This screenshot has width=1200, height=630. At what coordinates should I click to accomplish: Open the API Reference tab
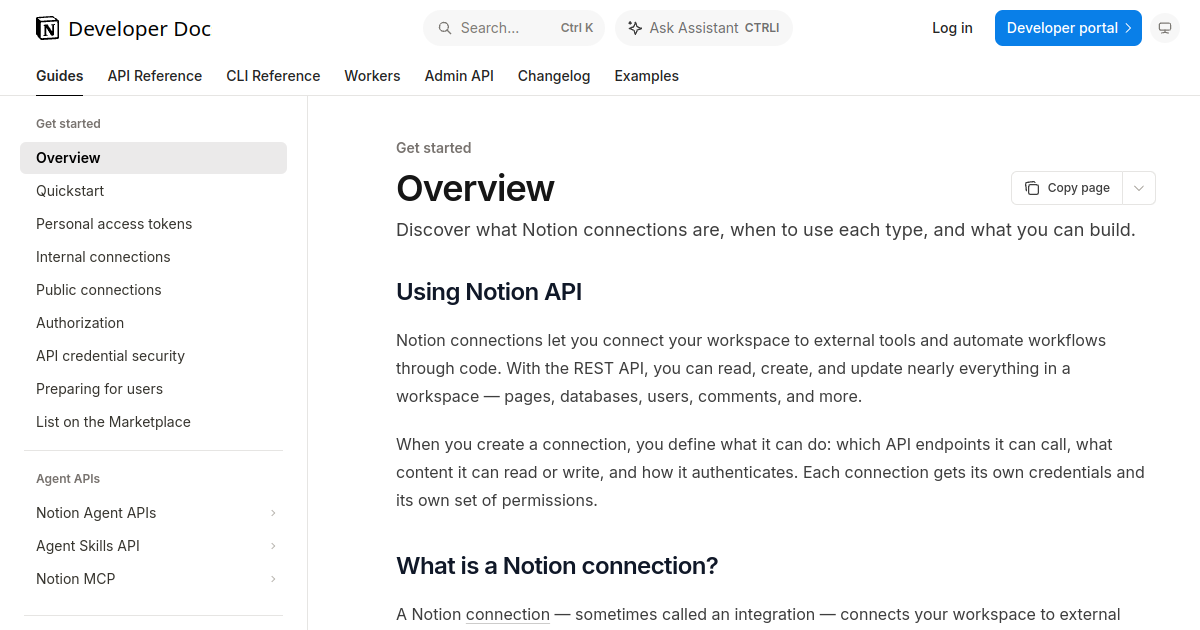155,76
